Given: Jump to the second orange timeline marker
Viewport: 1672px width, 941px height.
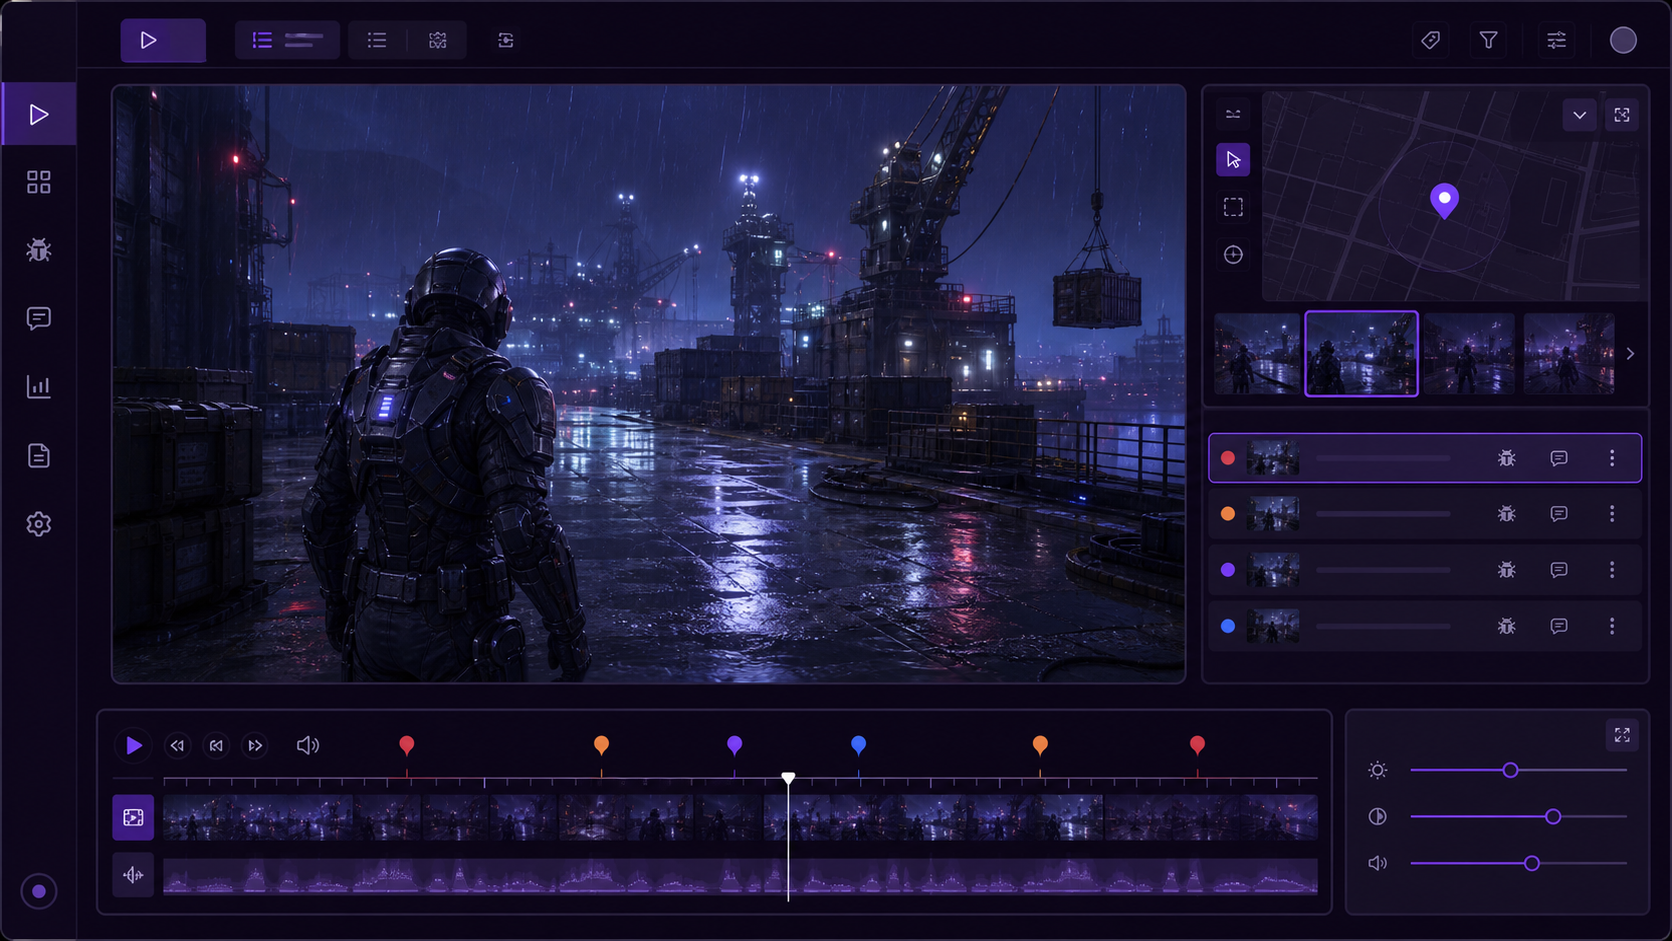Looking at the screenshot, I should (1040, 745).
